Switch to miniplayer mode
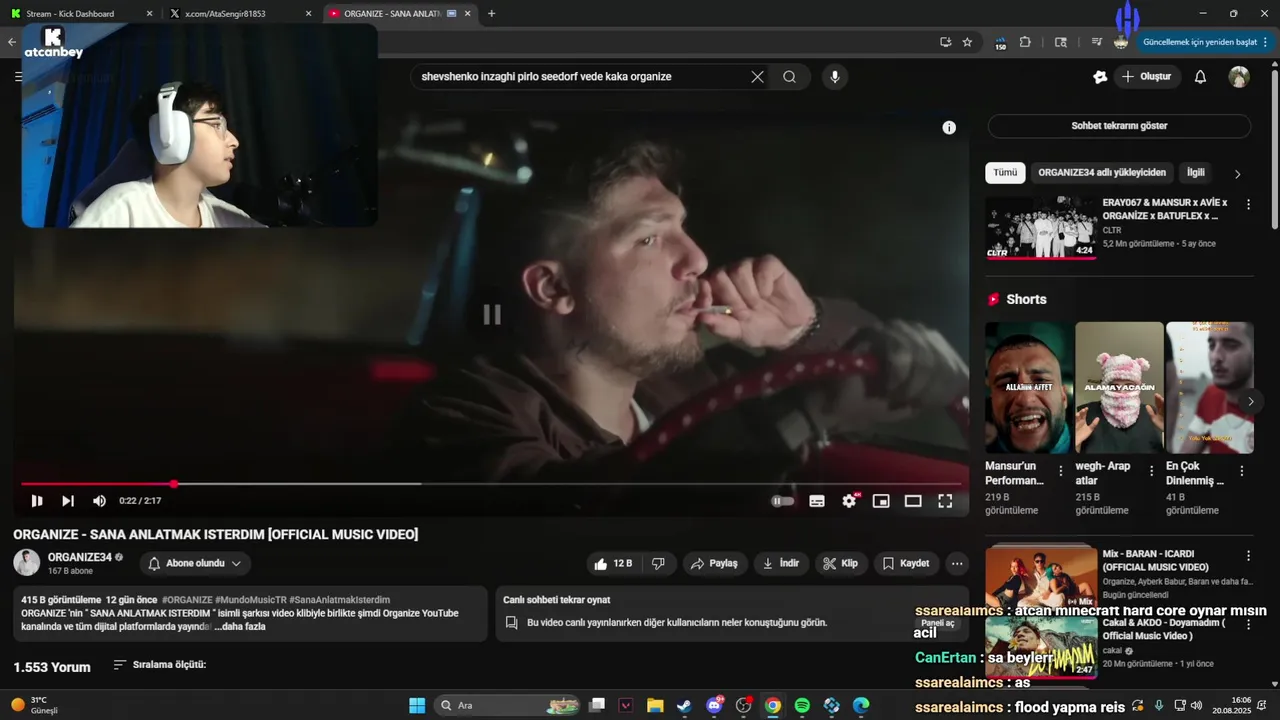Screen dimensions: 1280x720 (x=881, y=501)
